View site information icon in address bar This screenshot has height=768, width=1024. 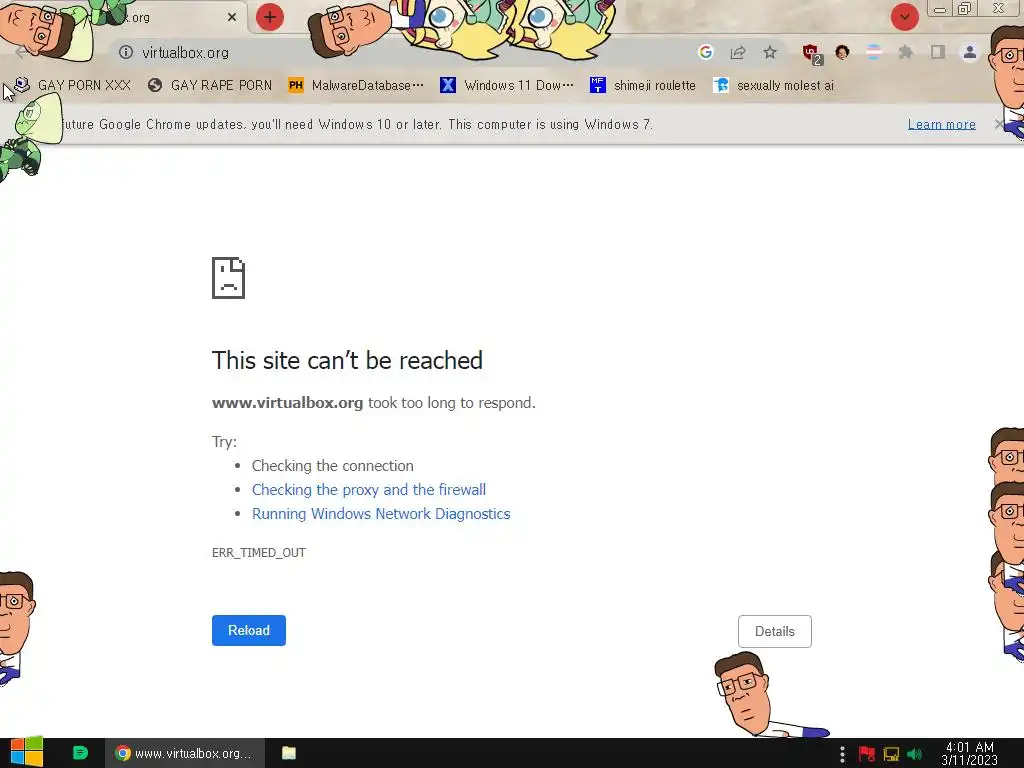pos(126,52)
